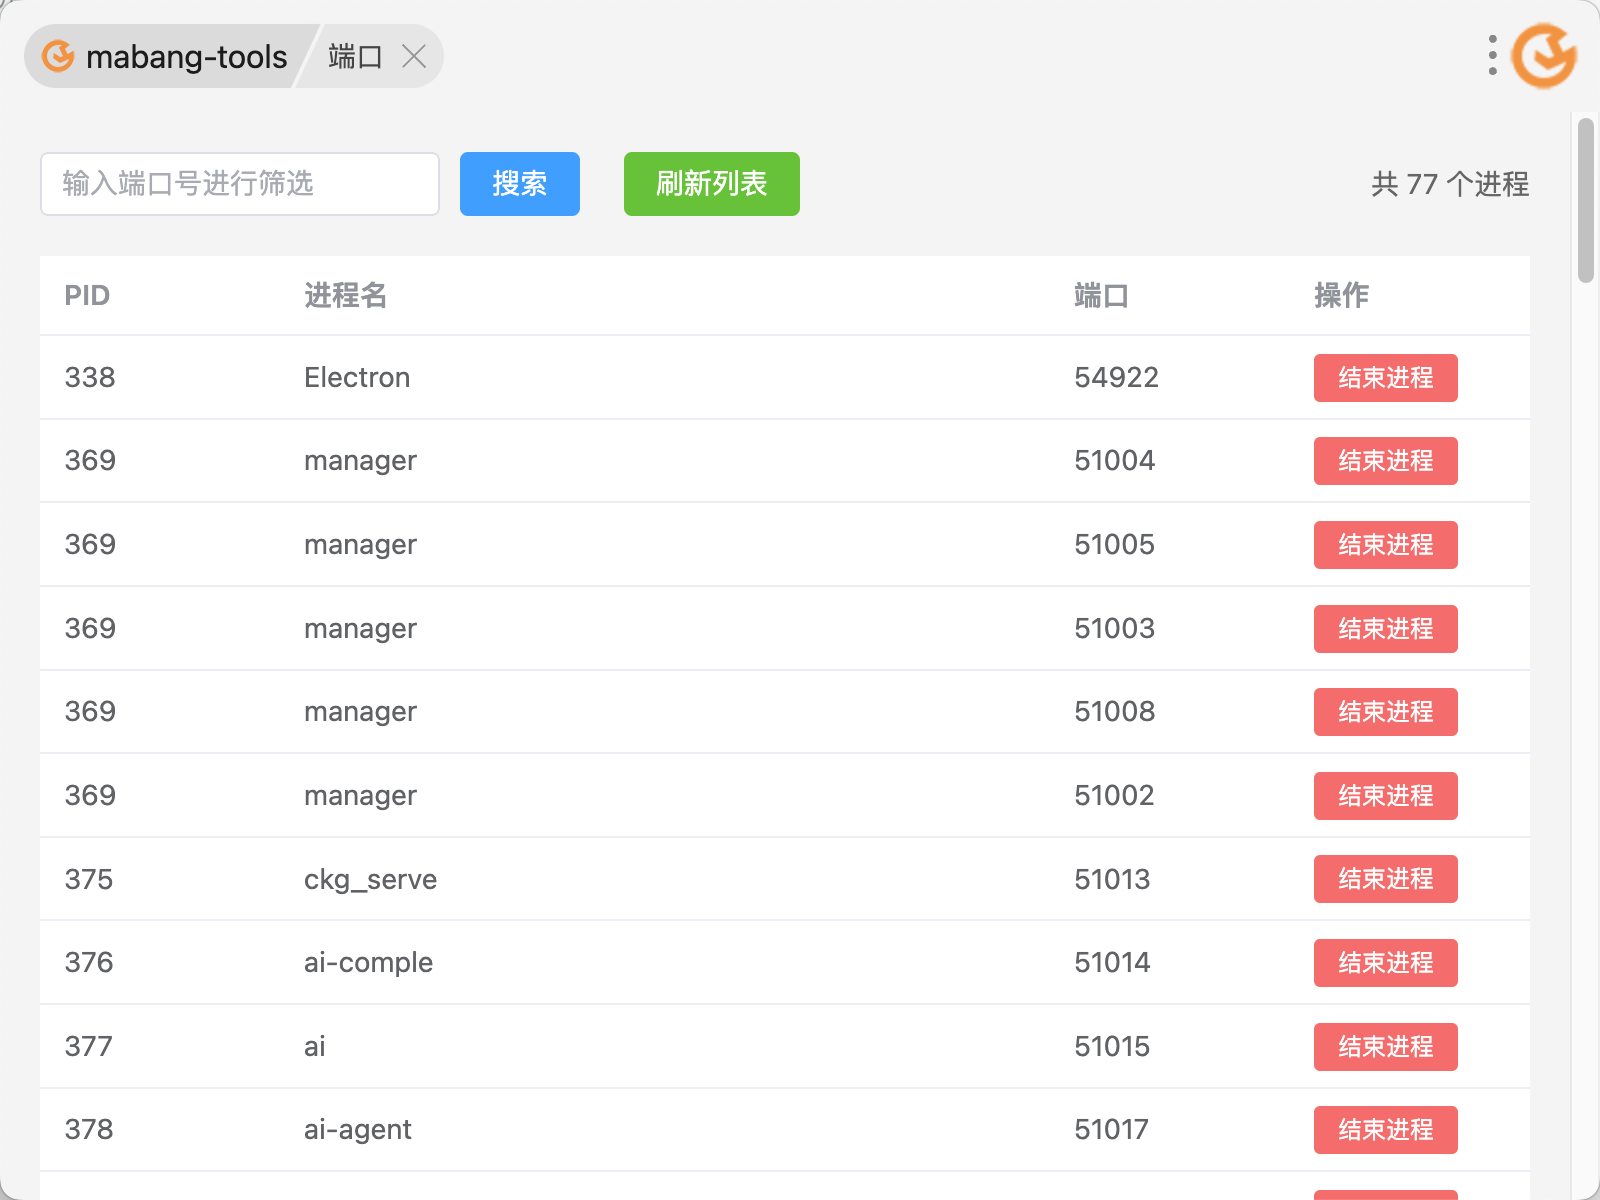Click PID value 376
The width and height of the screenshot is (1600, 1200).
(x=89, y=962)
